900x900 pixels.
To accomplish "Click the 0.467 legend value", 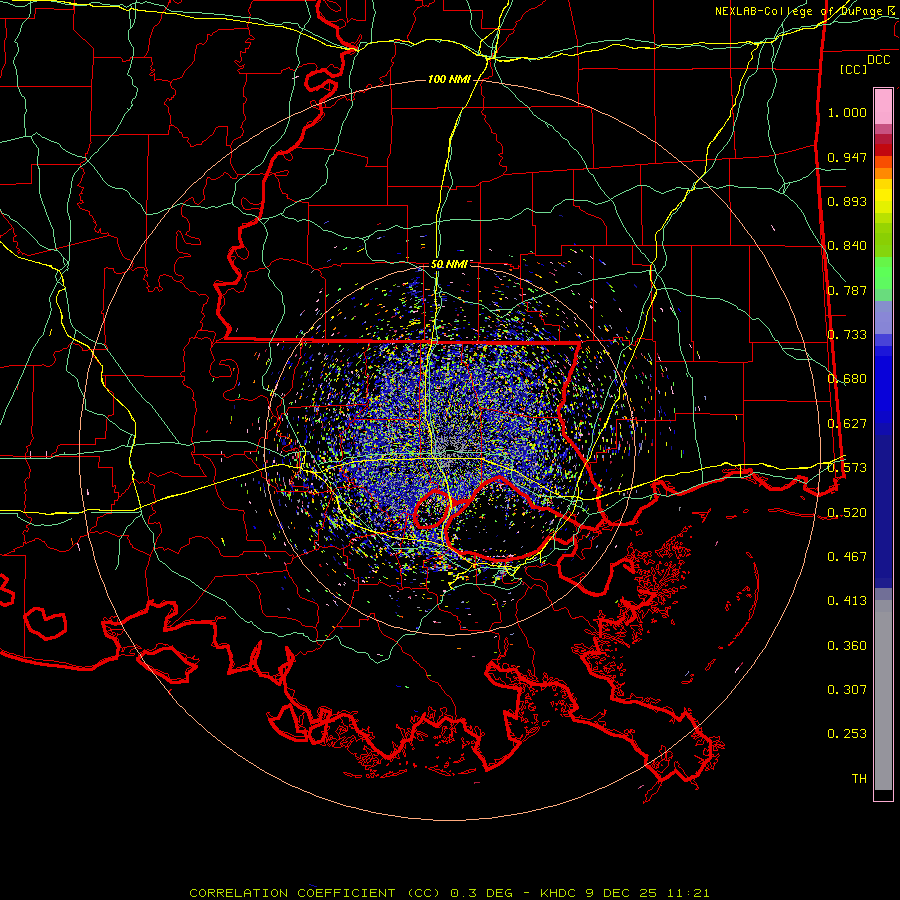I will point(847,557).
